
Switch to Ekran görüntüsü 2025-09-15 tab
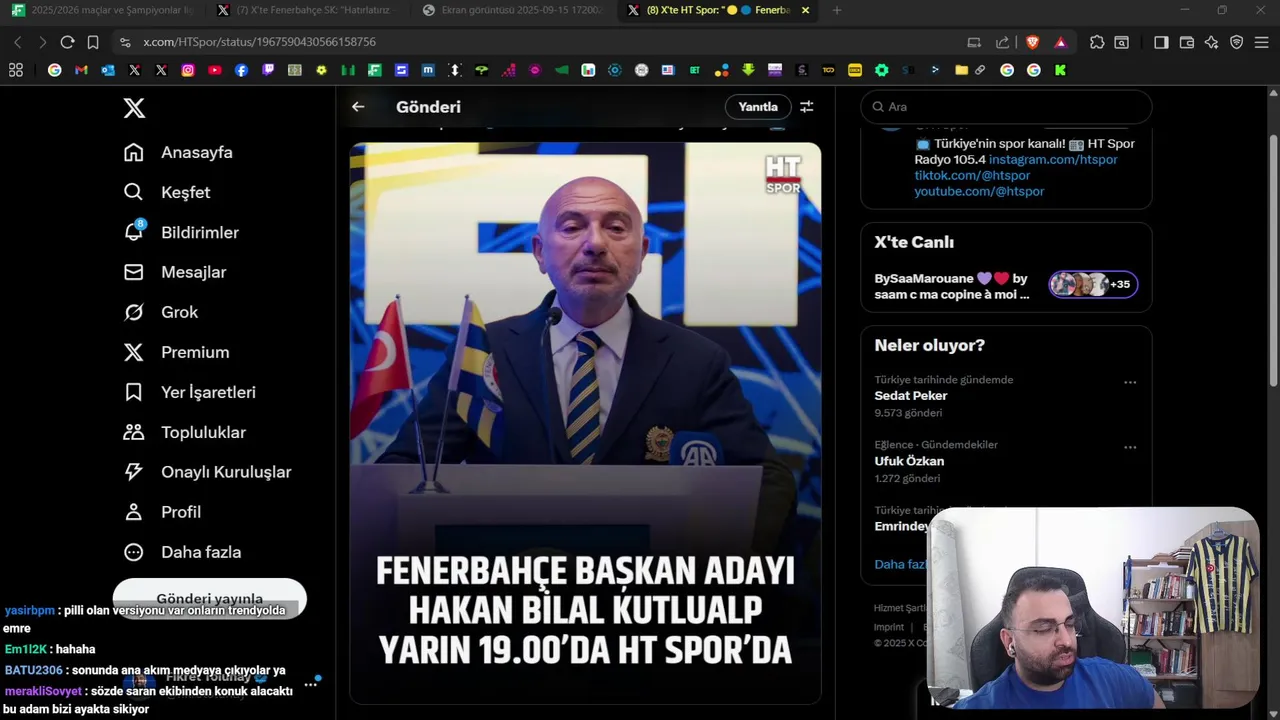point(514,10)
